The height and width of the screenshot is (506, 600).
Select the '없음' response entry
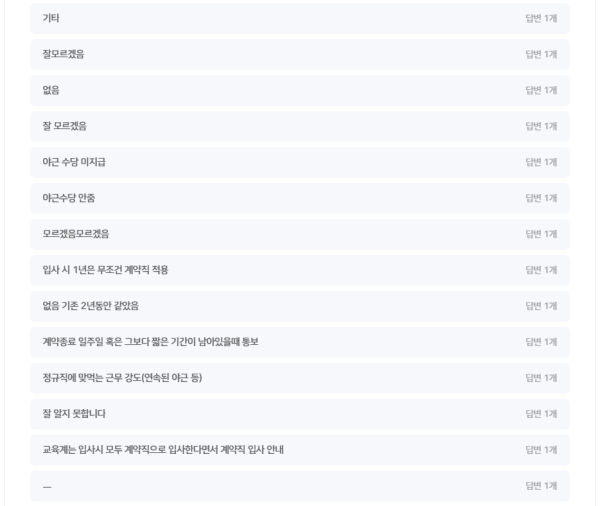(x=300, y=90)
